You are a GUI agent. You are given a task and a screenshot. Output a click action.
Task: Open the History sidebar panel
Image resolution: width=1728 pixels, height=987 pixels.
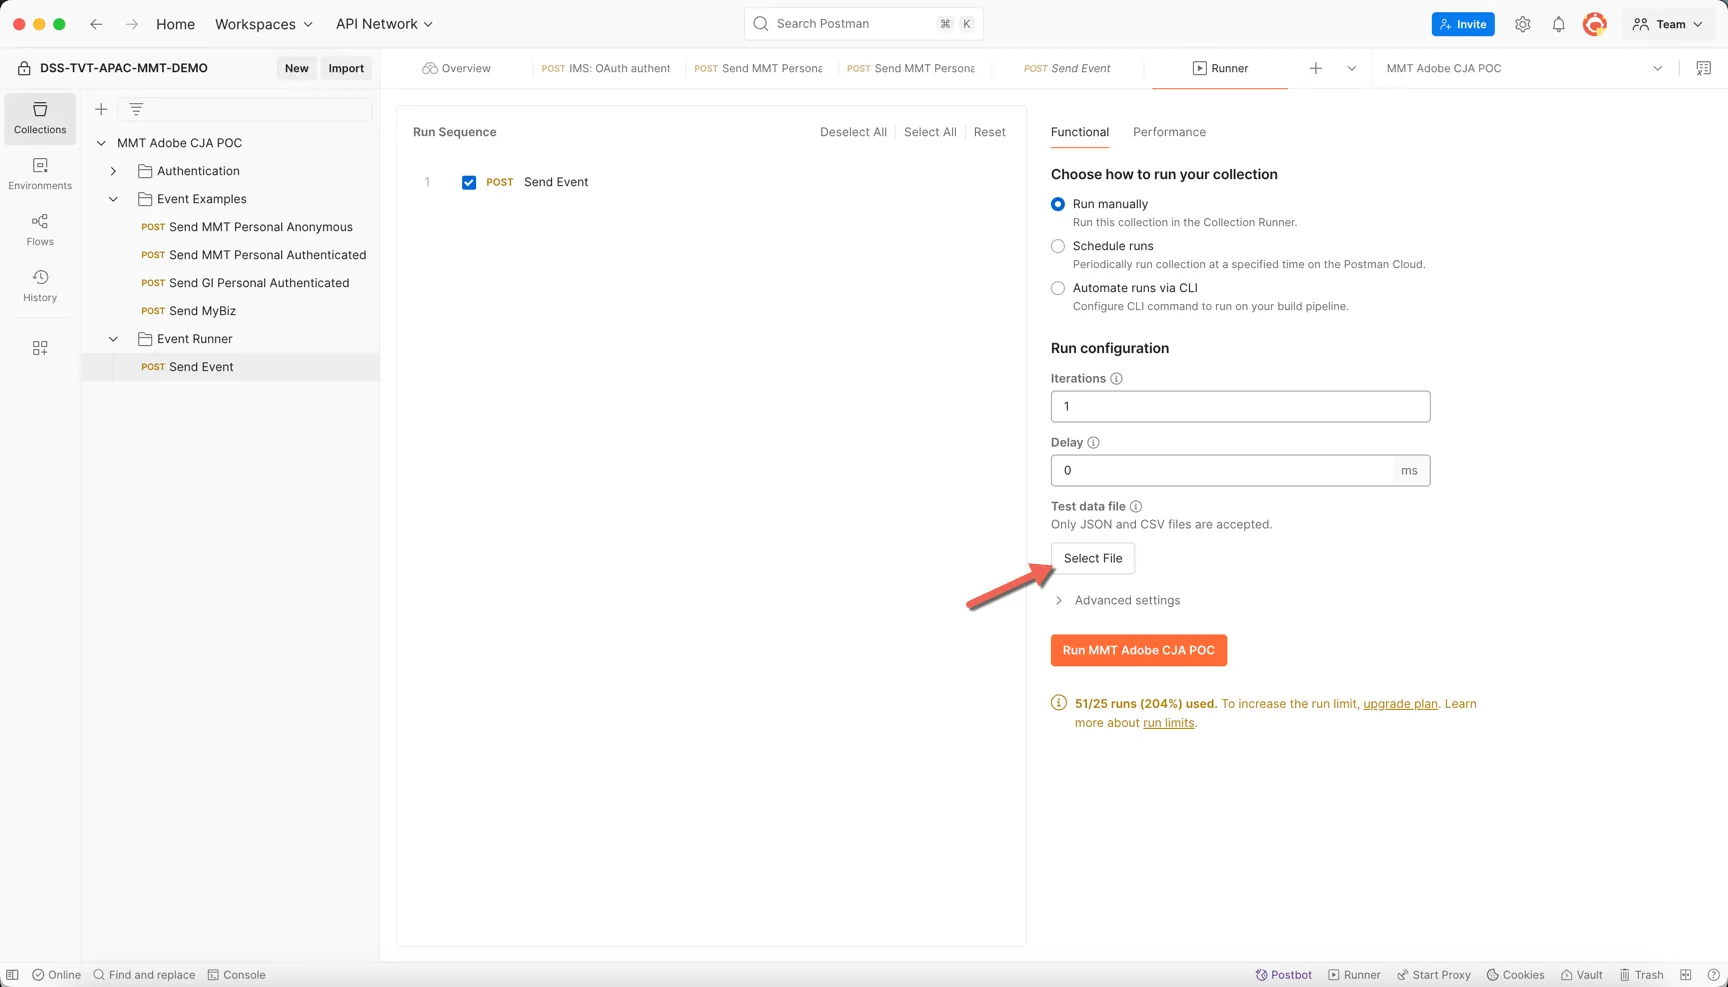point(40,286)
